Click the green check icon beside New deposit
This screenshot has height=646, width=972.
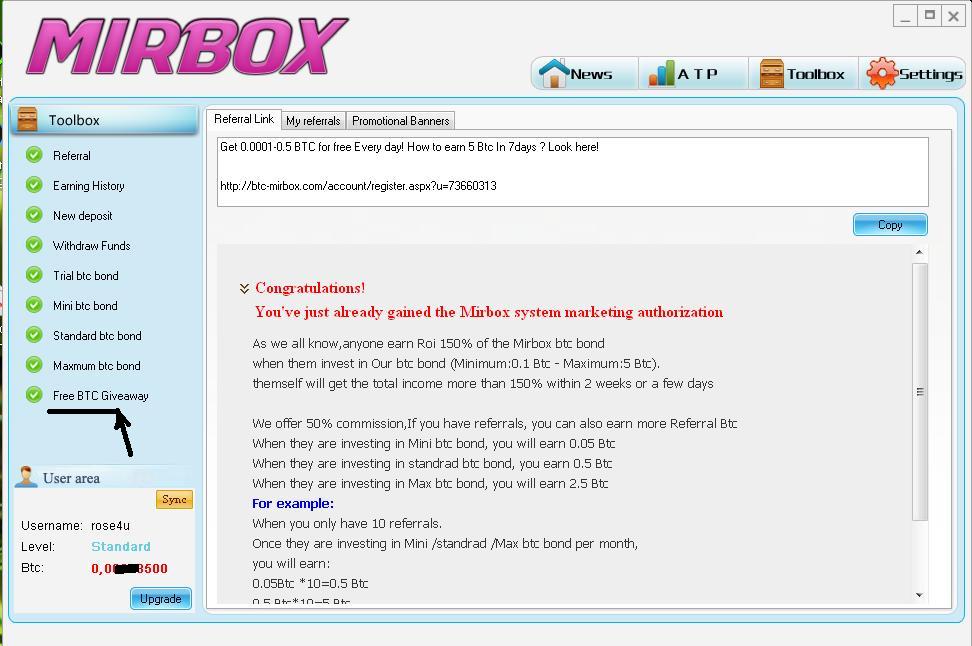(34, 215)
